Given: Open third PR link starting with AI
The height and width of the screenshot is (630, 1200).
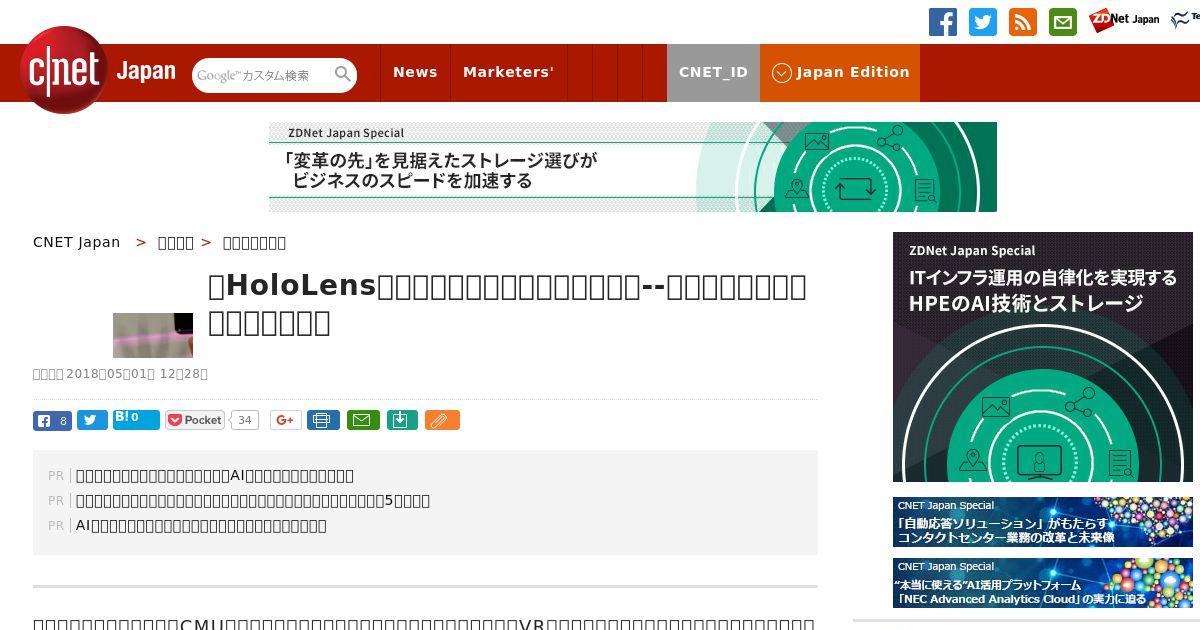Looking at the screenshot, I should 201,526.
